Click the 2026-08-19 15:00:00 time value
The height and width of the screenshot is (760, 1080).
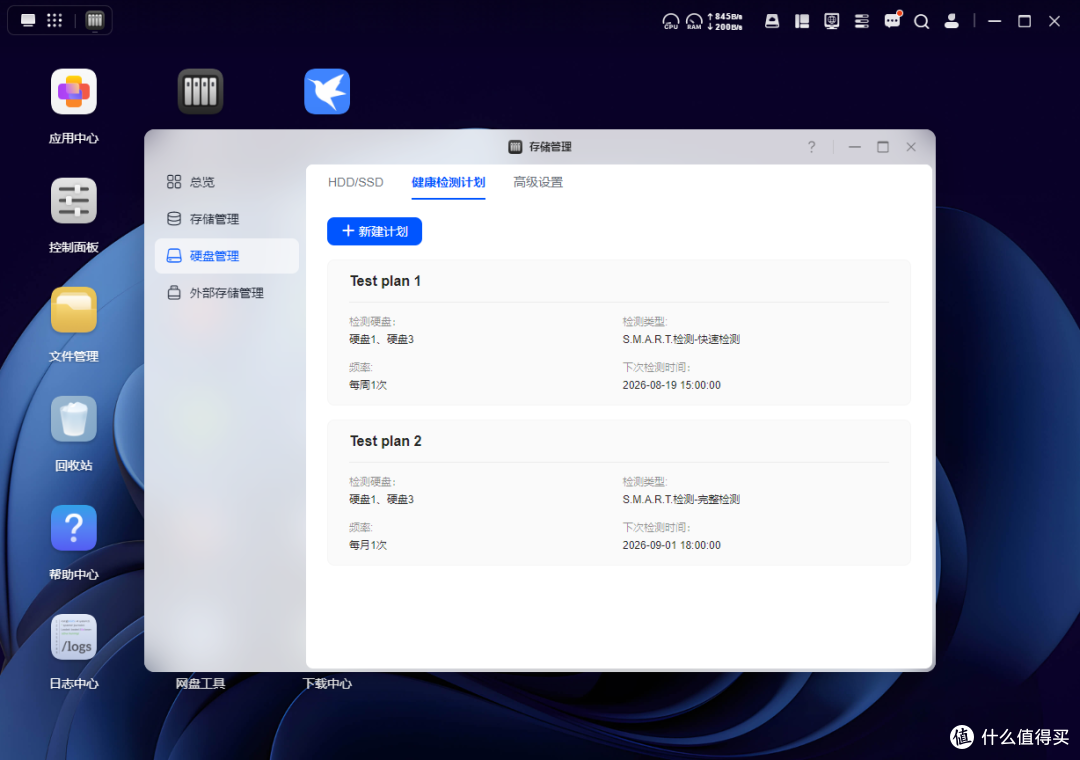tap(672, 385)
